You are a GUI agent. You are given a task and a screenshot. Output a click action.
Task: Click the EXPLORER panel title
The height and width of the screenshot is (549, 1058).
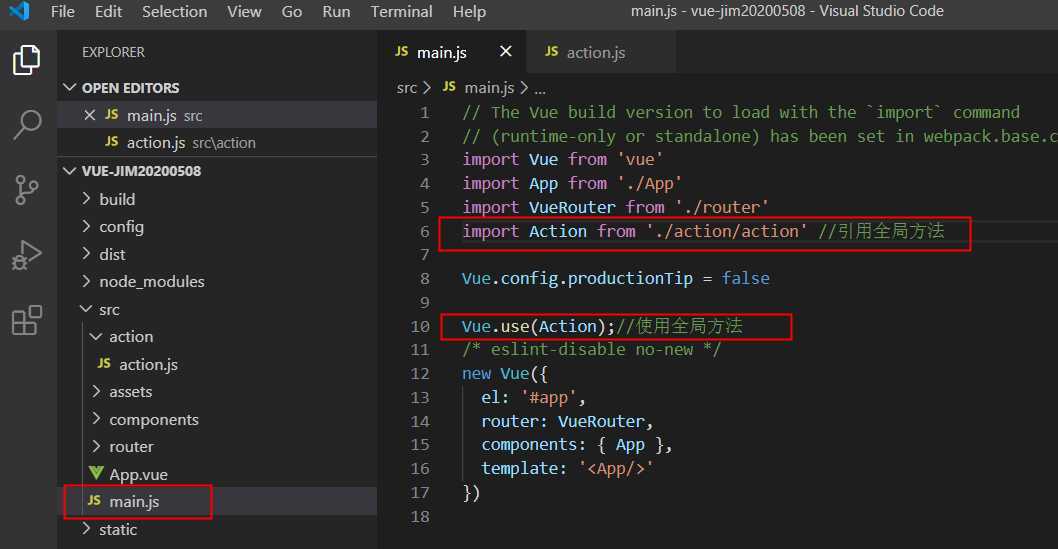pos(113,52)
